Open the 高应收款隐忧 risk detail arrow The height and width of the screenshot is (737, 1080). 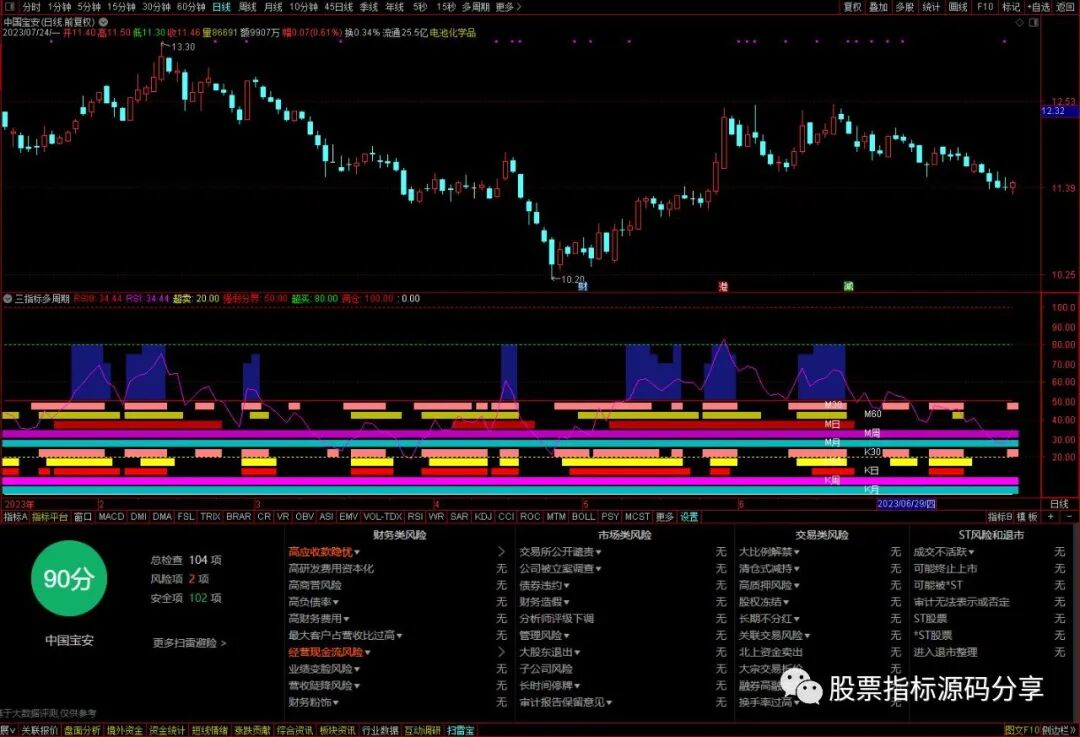click(x=501, y=552)
